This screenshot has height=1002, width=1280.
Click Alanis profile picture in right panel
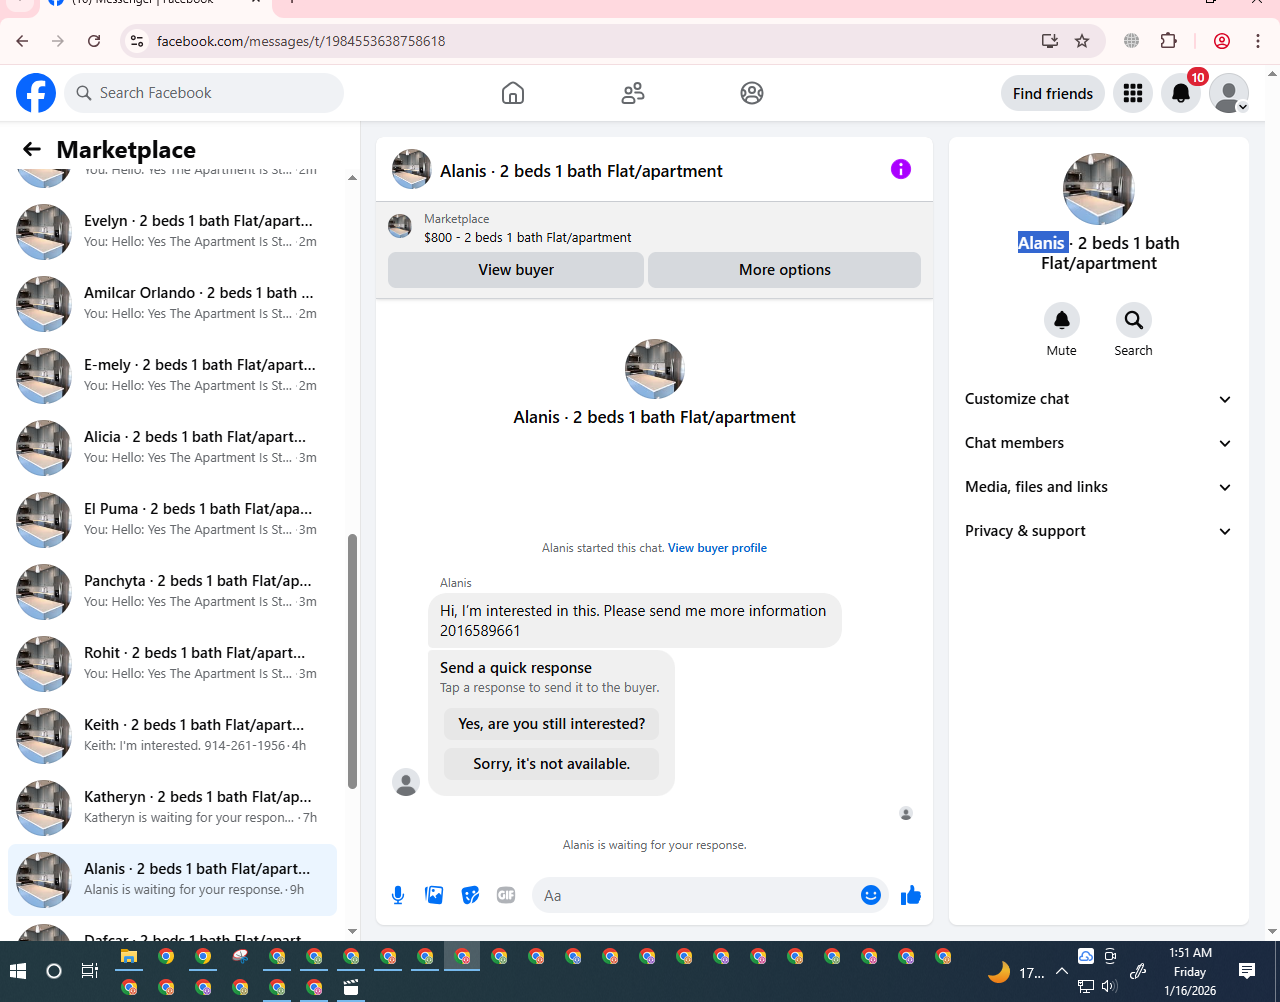coord(1098,189)
